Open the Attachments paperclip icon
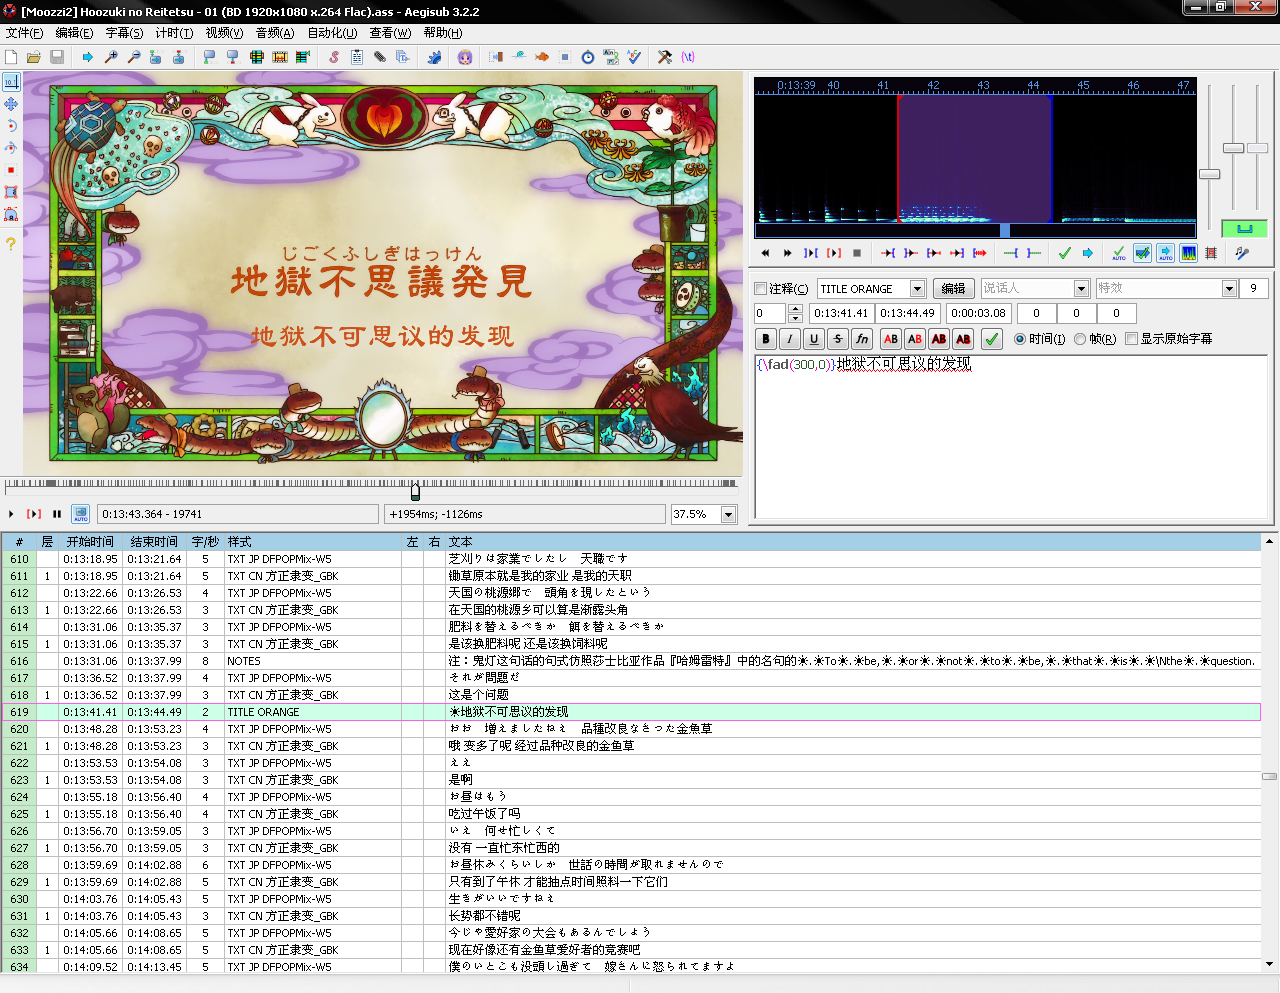Screen dimensions: 1280x993 point(380,57)
